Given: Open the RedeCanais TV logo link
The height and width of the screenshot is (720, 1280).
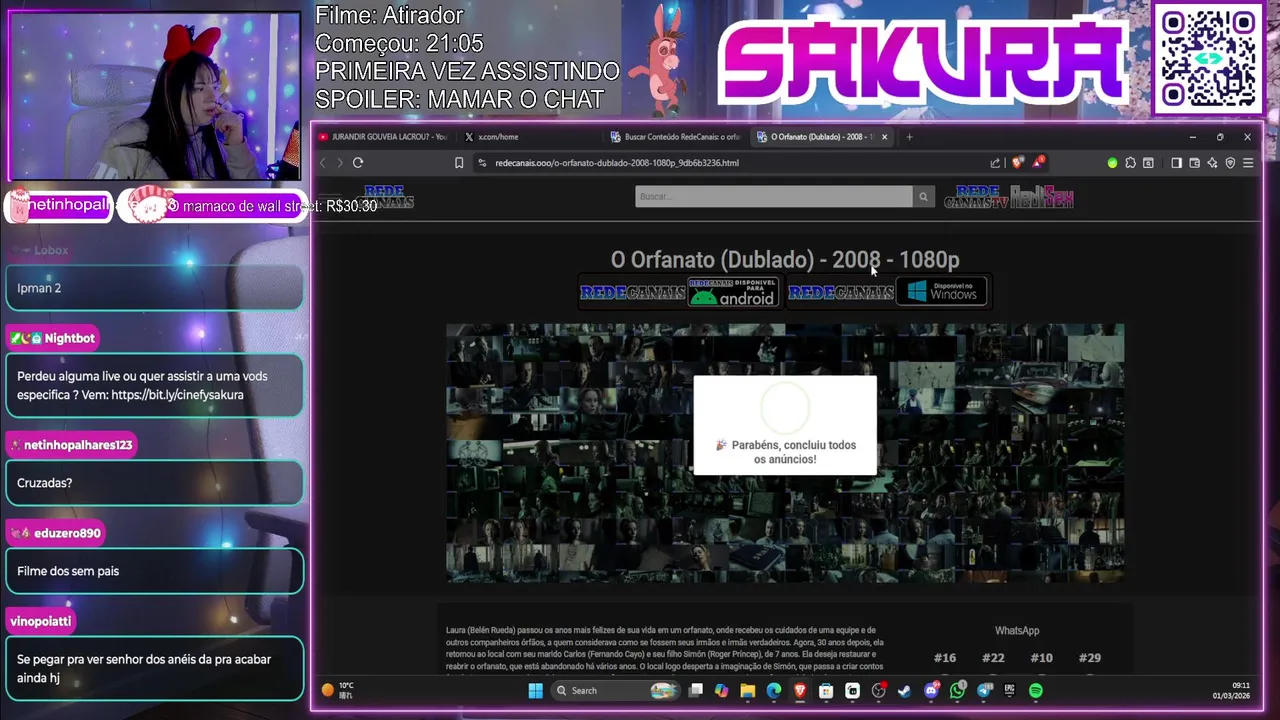Looking at the screenshot, I should 976,197.
